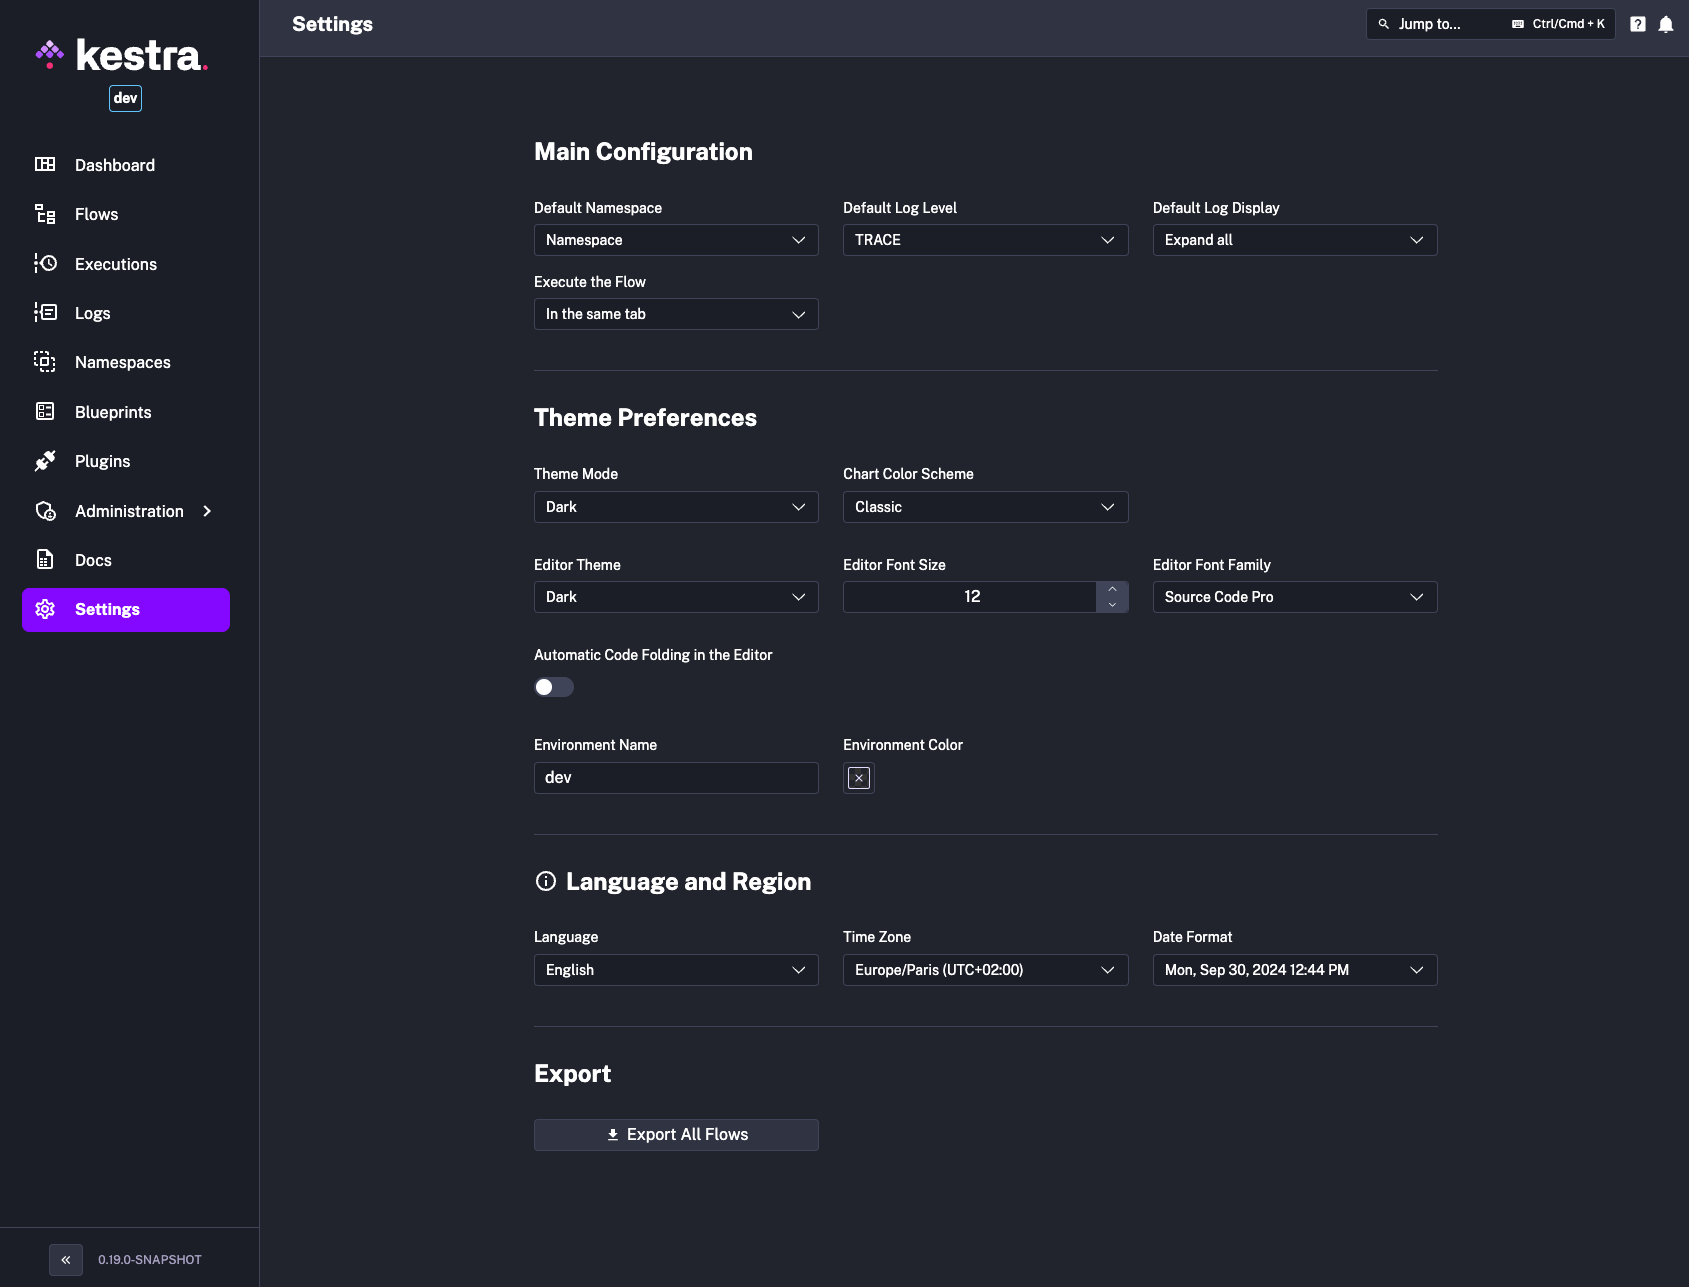
Task: Click the Environment Name input field
Action: (676, 778)
